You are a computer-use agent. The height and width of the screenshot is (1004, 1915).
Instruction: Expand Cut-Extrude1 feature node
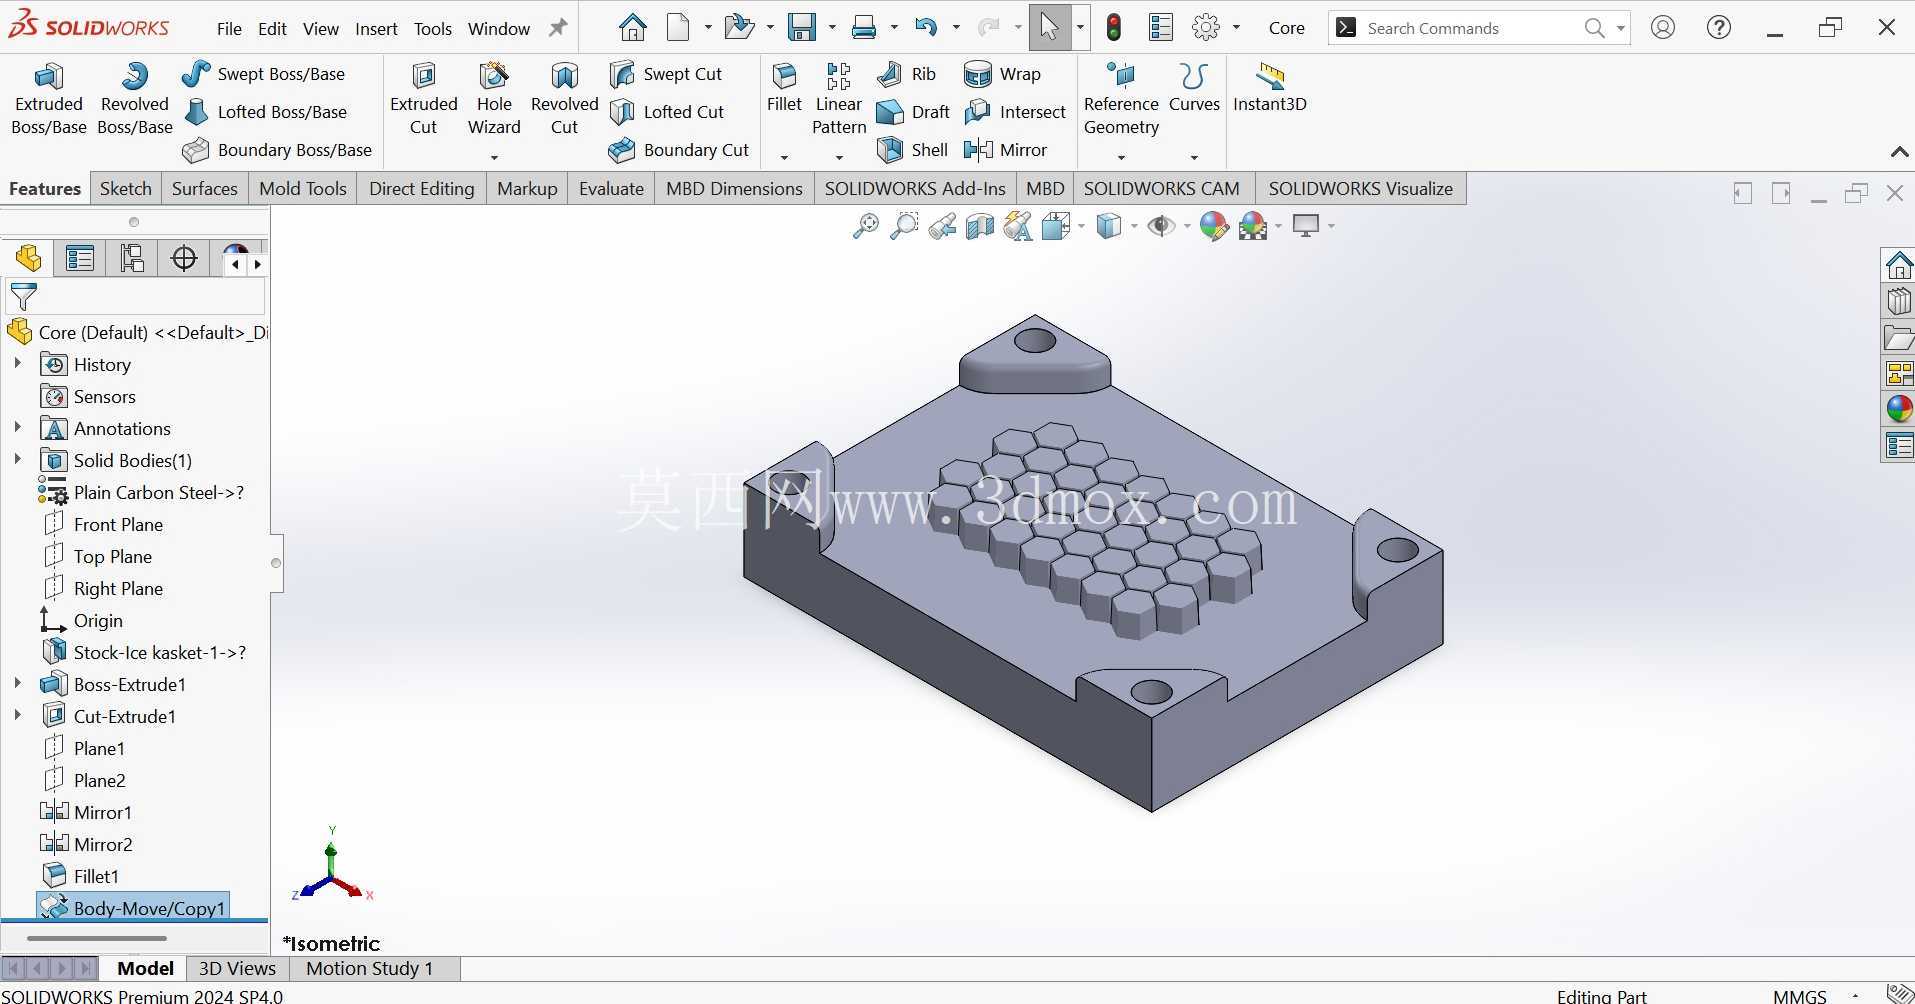point(17,716)
